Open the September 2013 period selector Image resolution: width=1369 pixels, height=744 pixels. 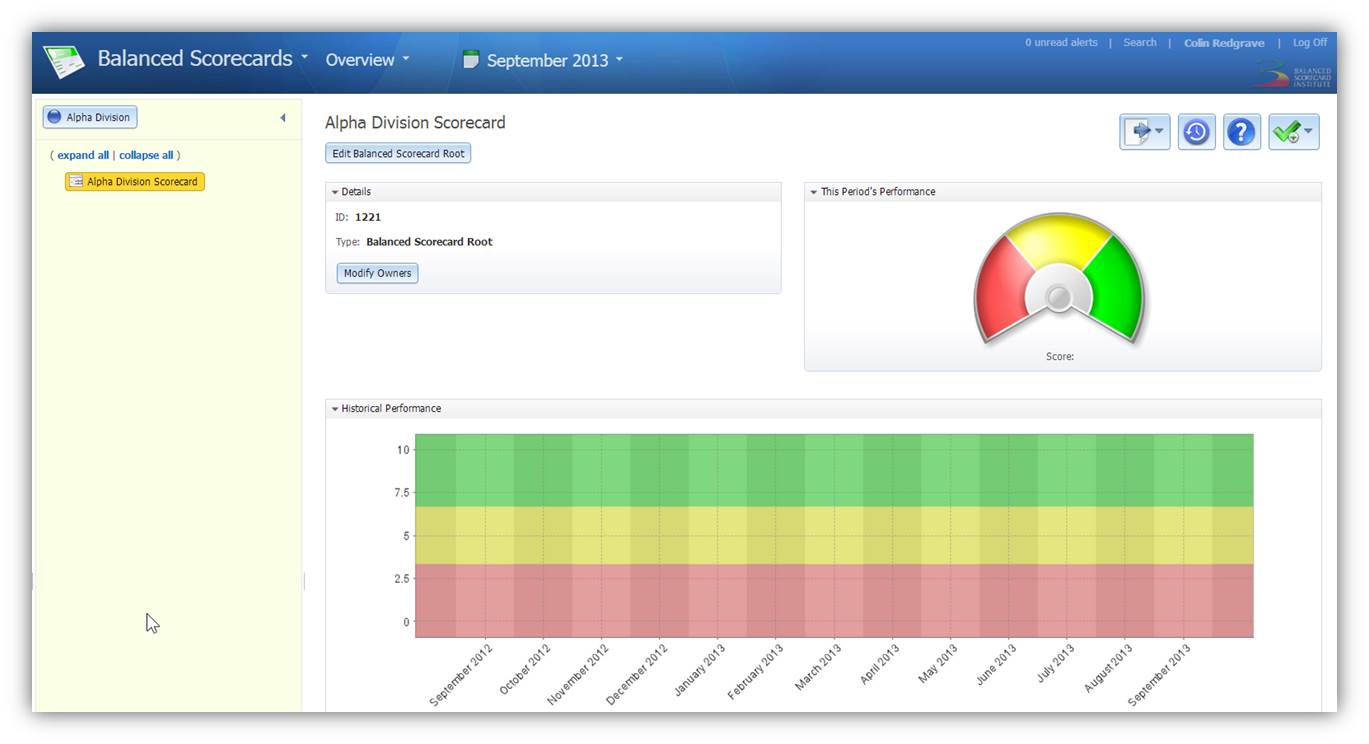pyautogui.click(x=554, y=60)
